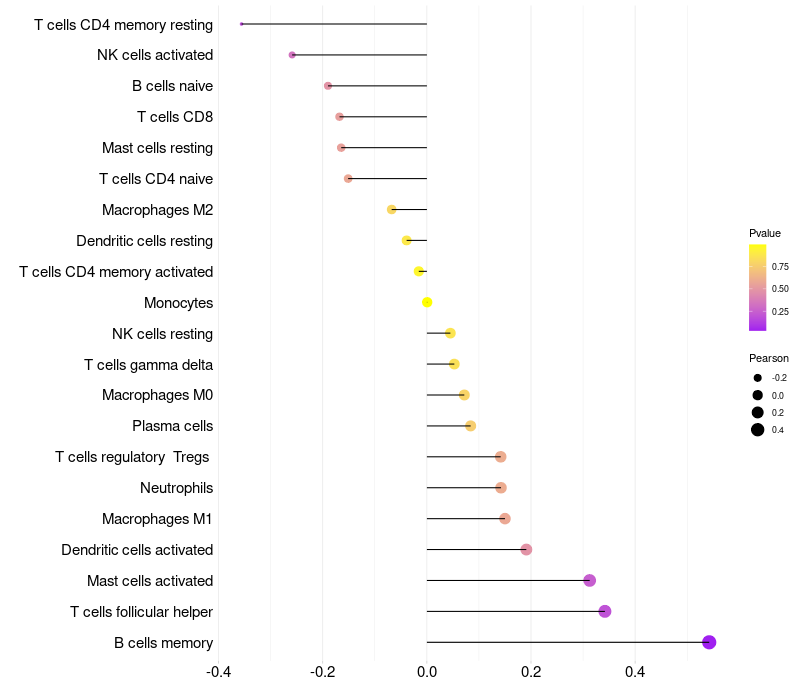This screenshot has width=800, height=700.
Task: Click the 0.4 x-axis tick label
Action: click(635, 672)
